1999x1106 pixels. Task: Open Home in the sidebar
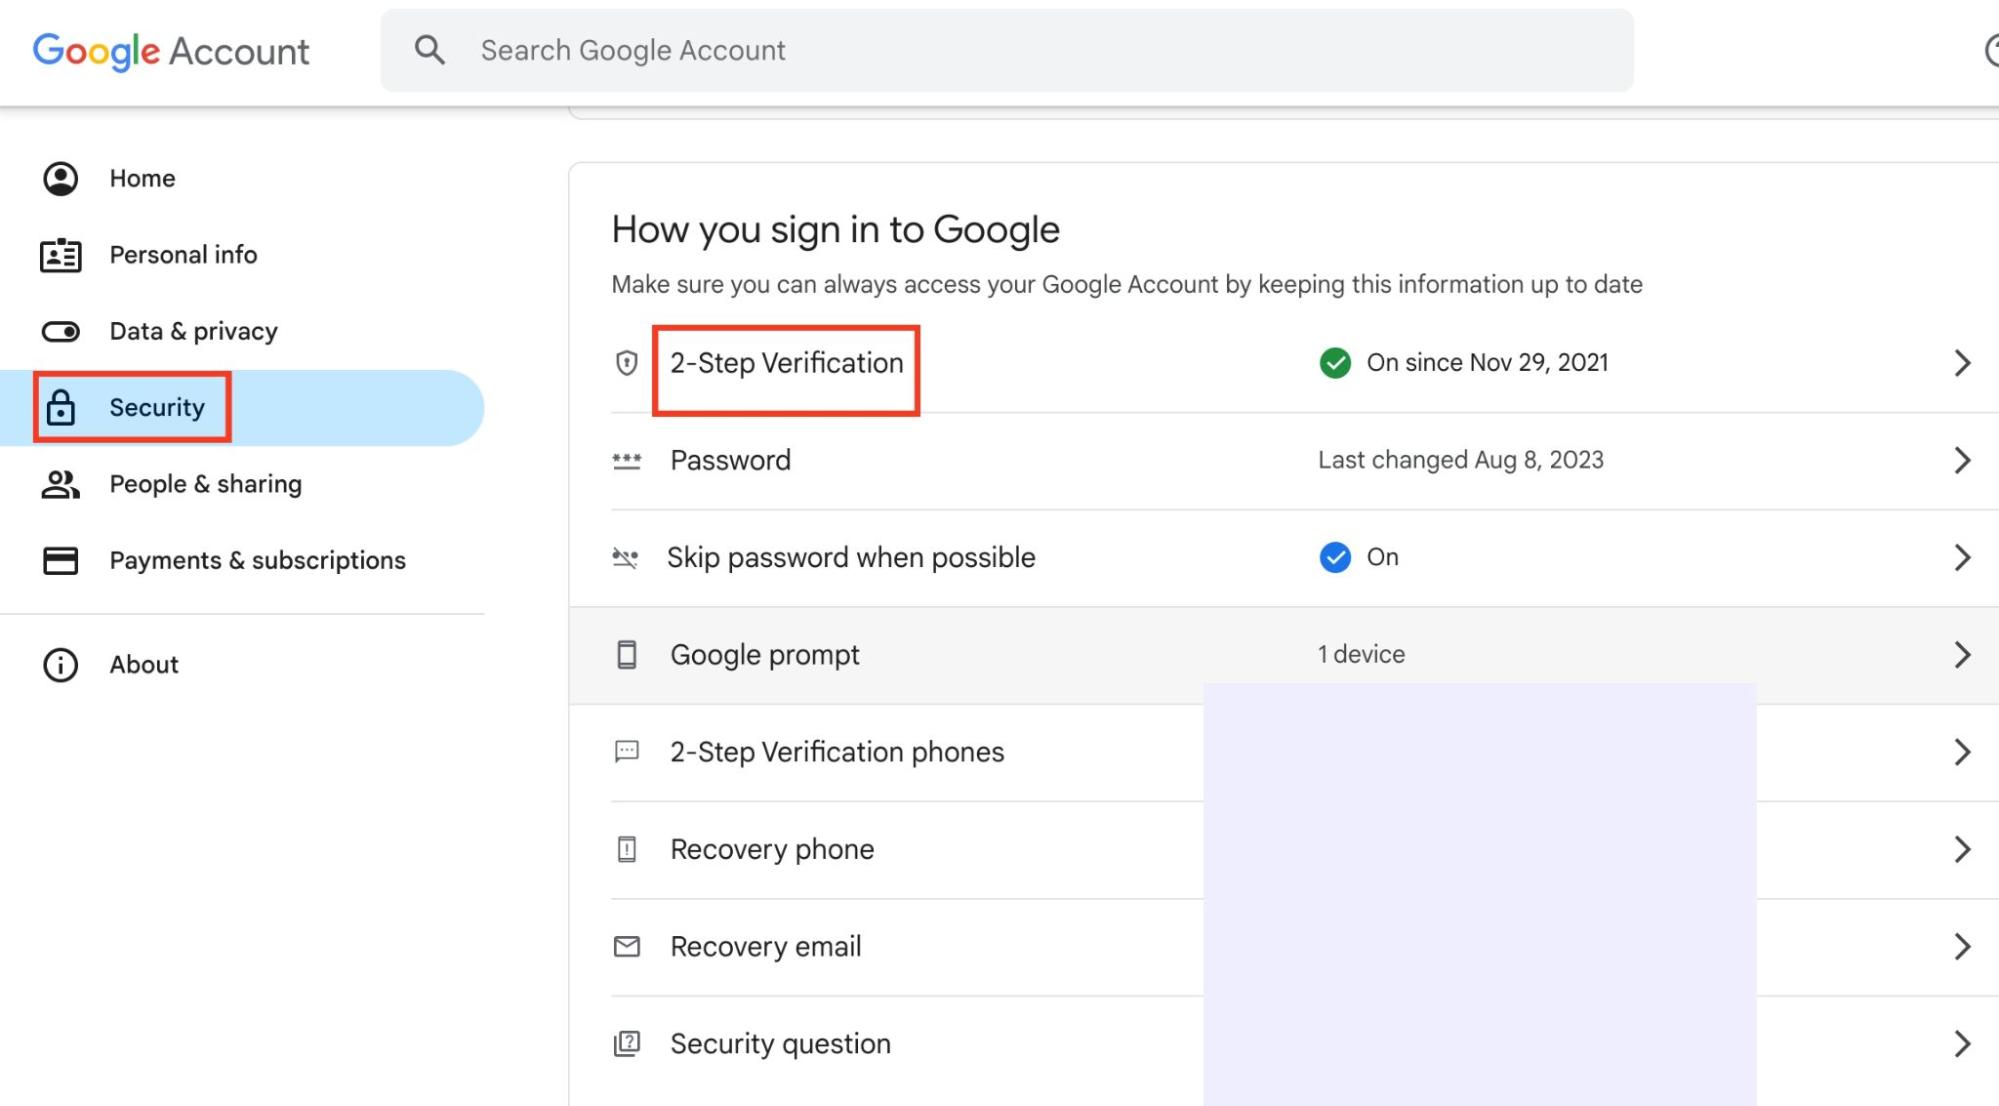pos(242,178)
